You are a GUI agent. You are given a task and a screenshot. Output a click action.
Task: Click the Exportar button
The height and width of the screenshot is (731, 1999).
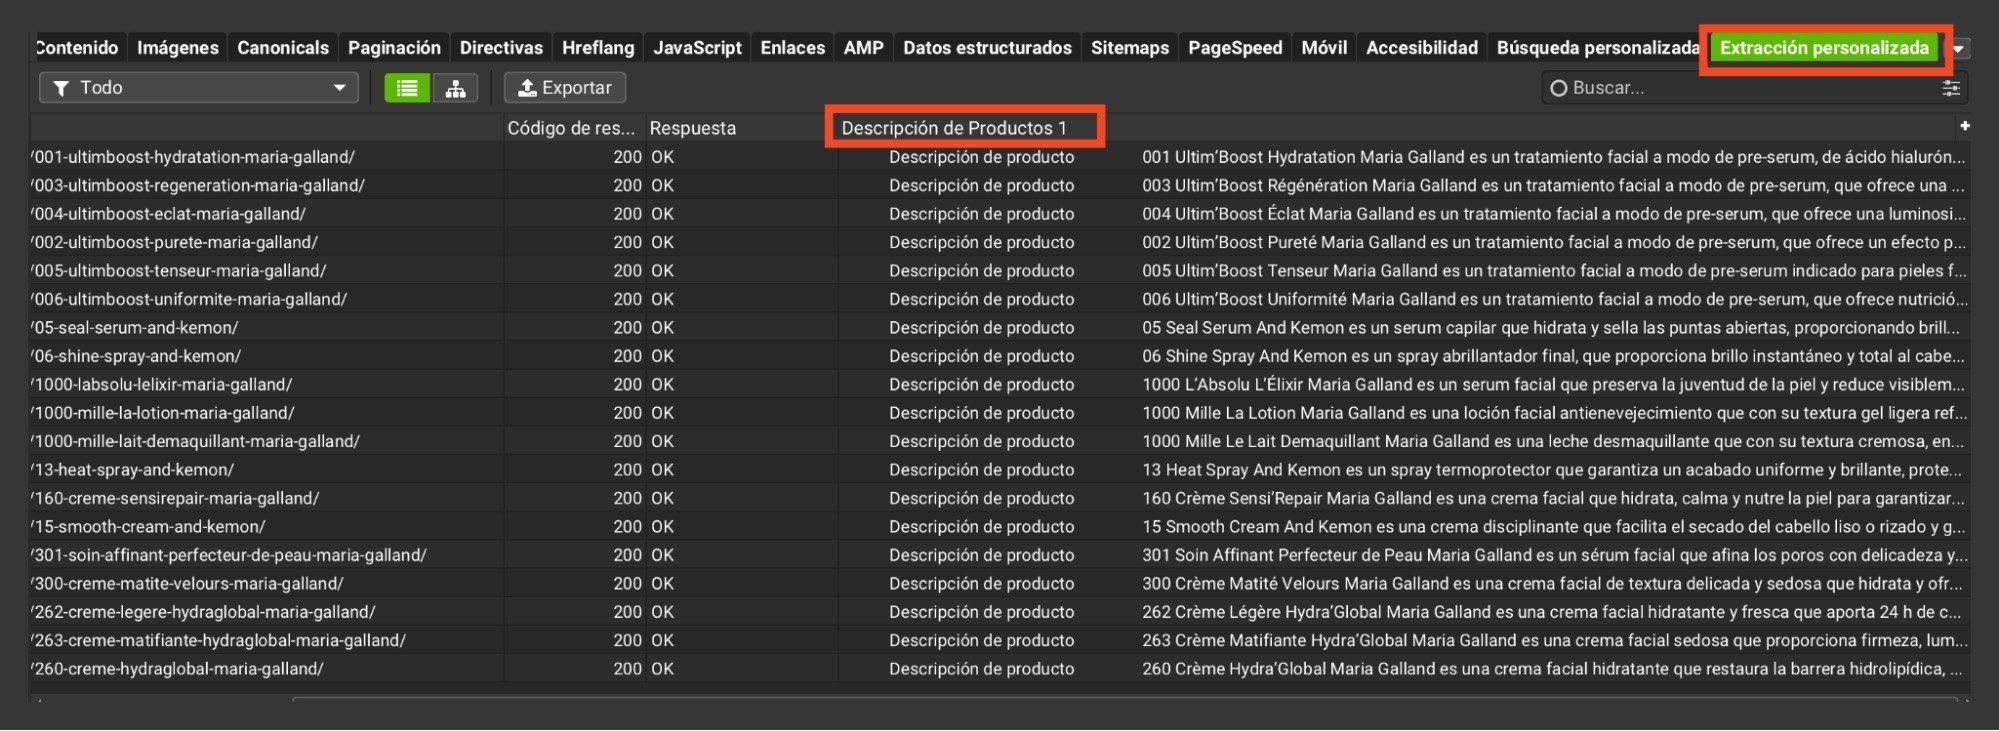point(565,88)
